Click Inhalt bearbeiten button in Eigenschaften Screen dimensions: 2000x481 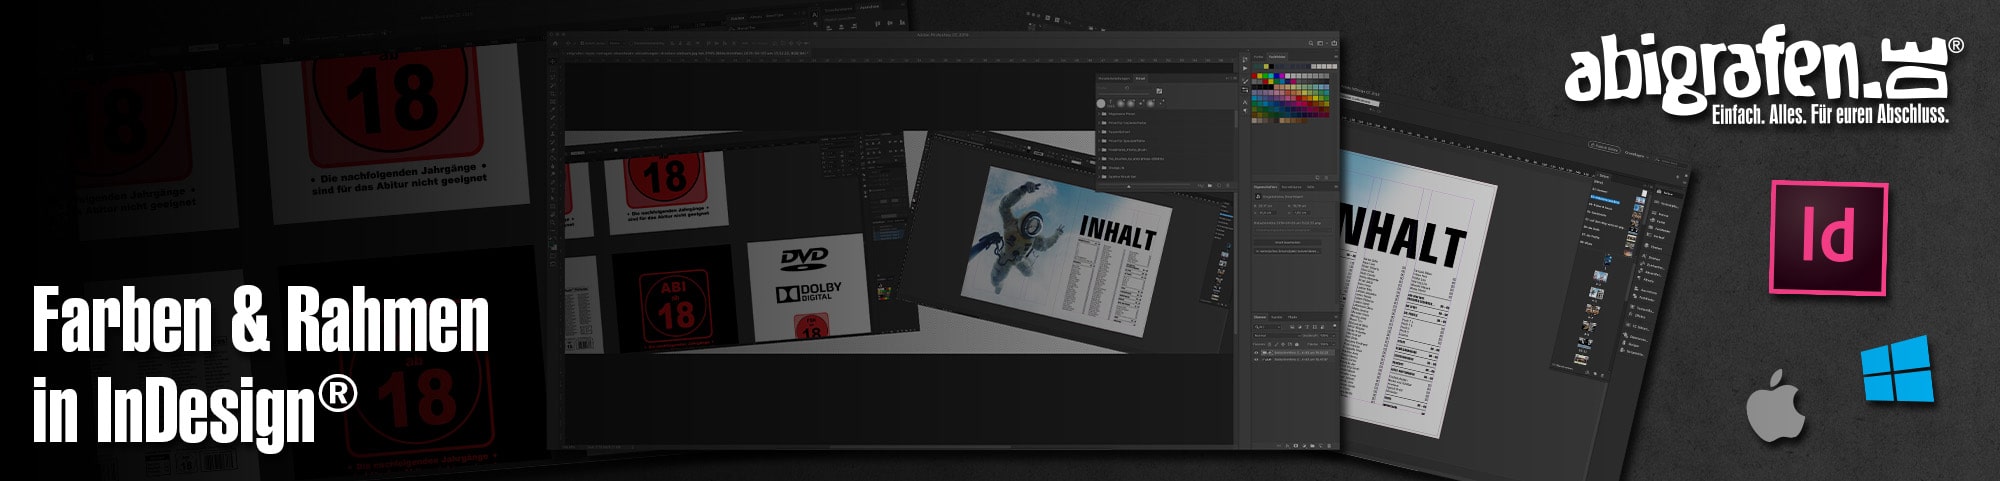click(x=1289, y=242)
